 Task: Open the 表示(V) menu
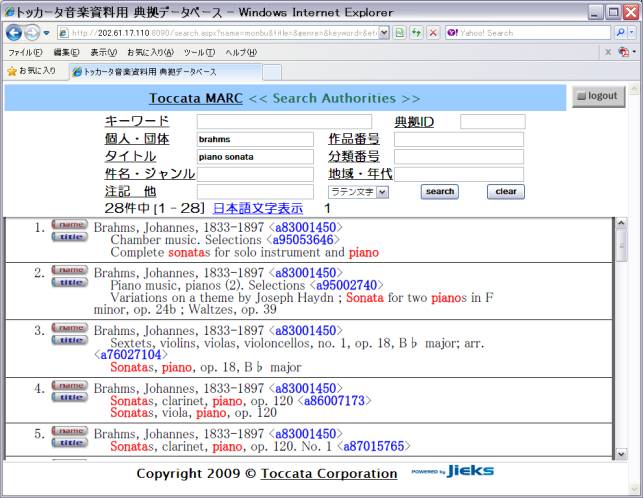pos(103,53)
